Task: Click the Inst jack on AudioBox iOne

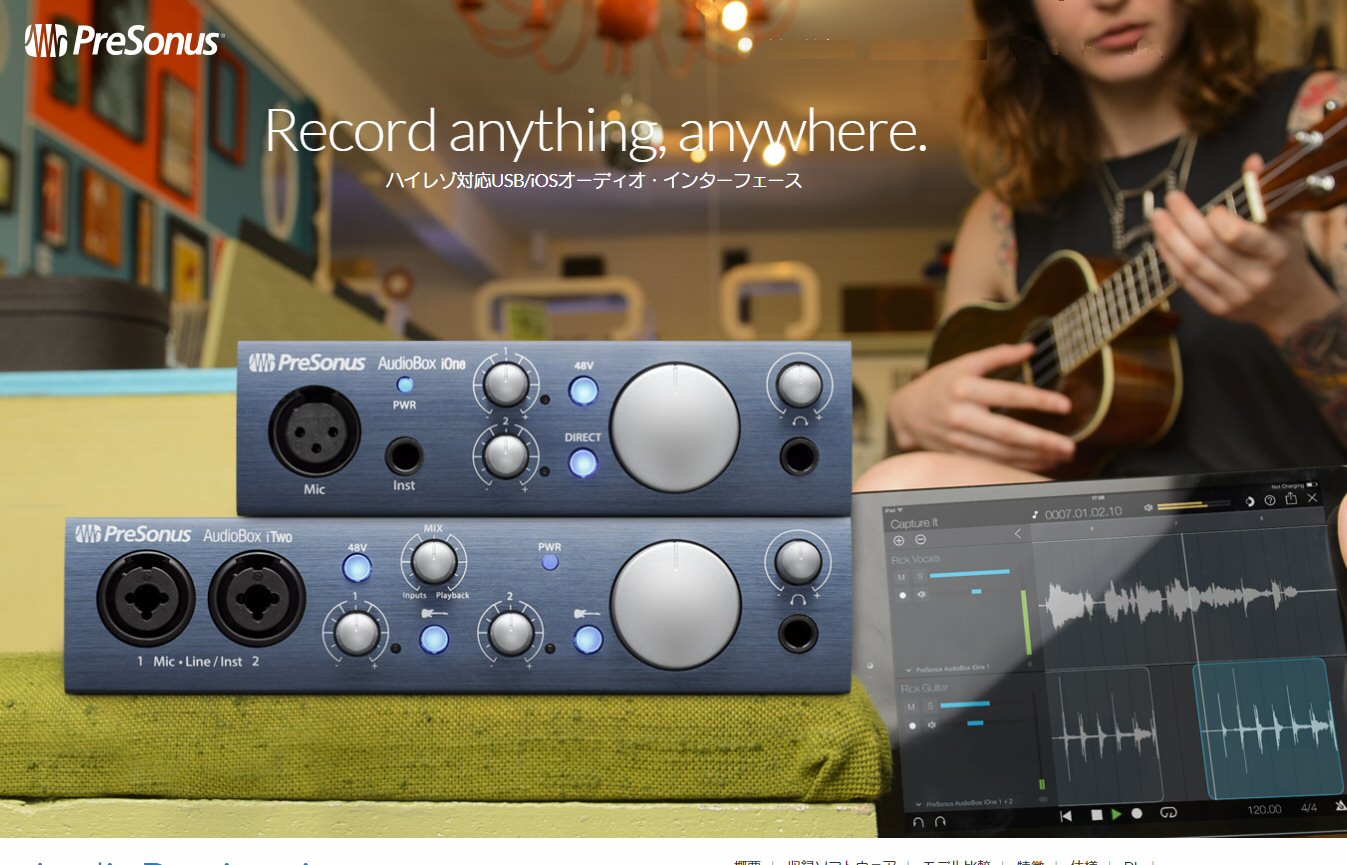Action: click(404, 458)
